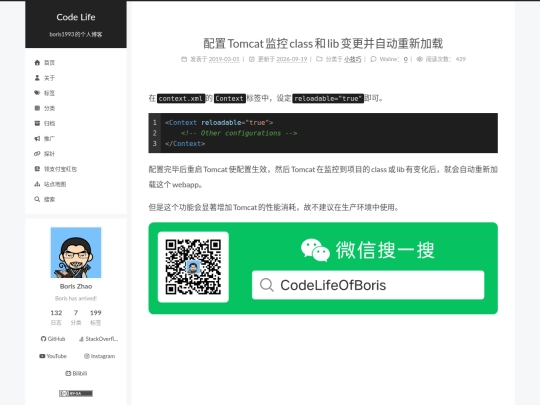The height and width of the screenshot is (405, 540).
Task: Open the Code Life site title
Action: (76, 17)
